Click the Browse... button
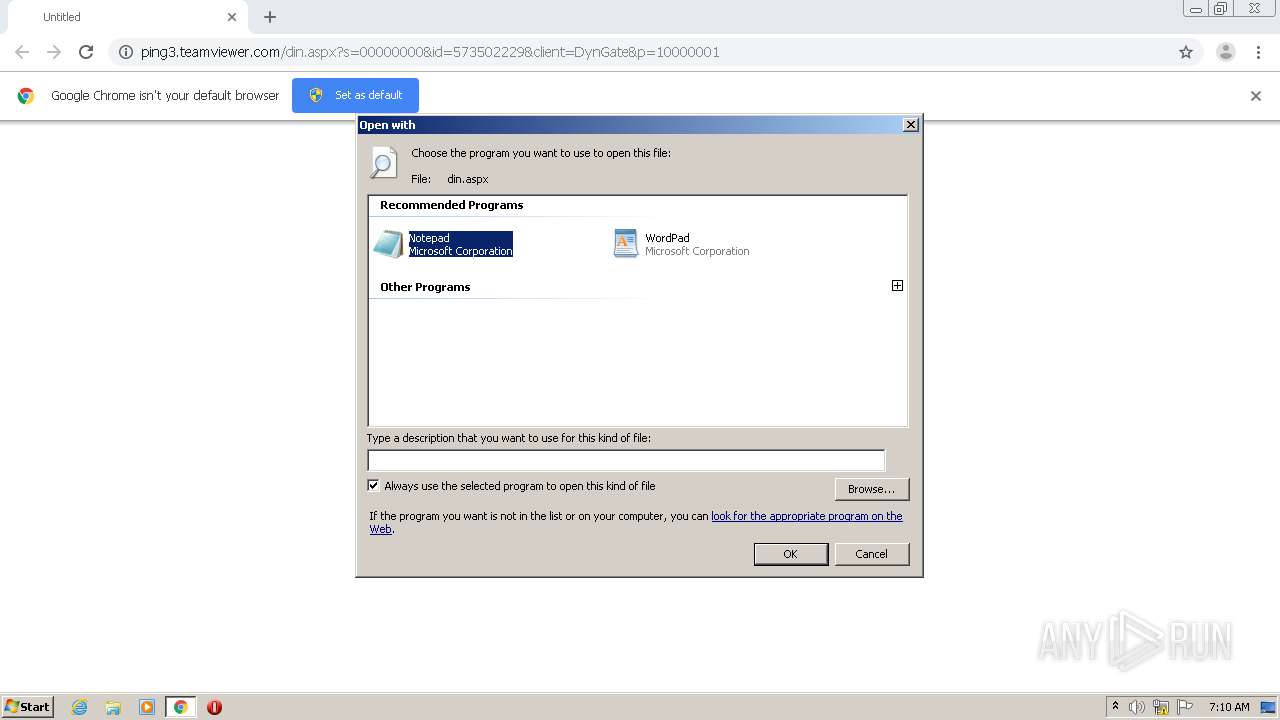This screenshot has height=720, width=1280. click(x=871, y=489)
